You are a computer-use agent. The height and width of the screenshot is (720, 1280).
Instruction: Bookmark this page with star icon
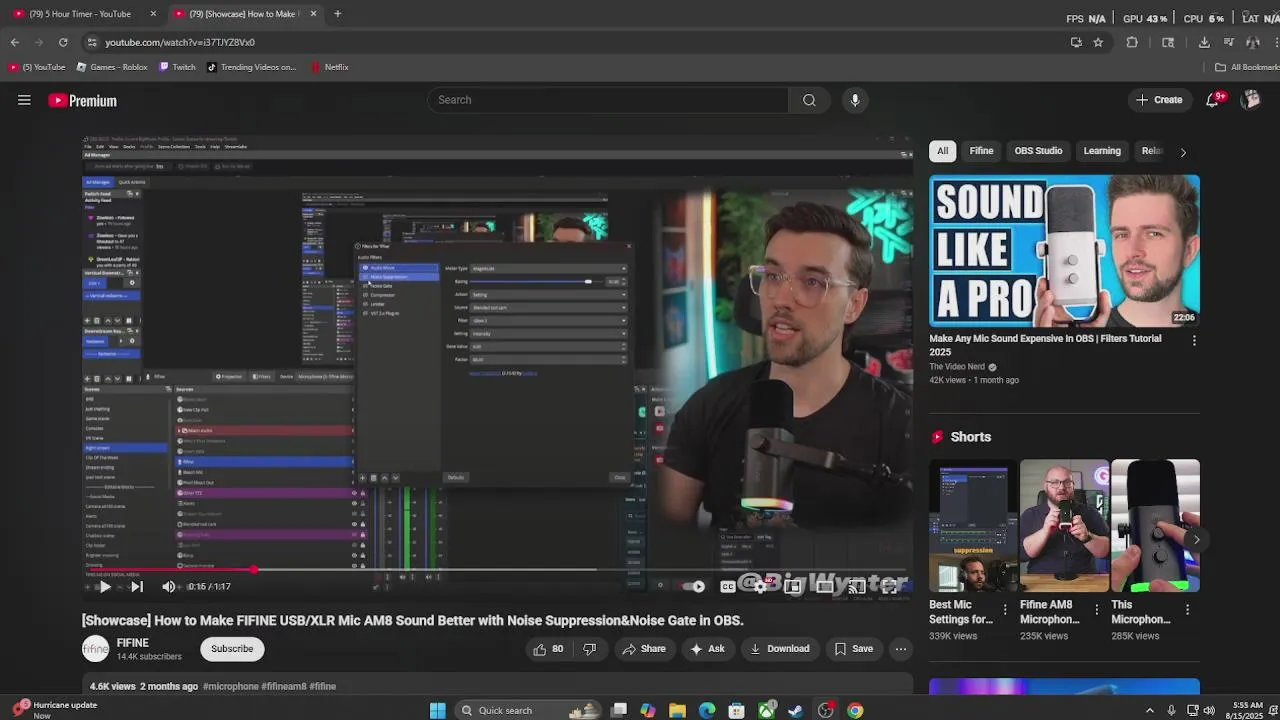(1098, 42)
